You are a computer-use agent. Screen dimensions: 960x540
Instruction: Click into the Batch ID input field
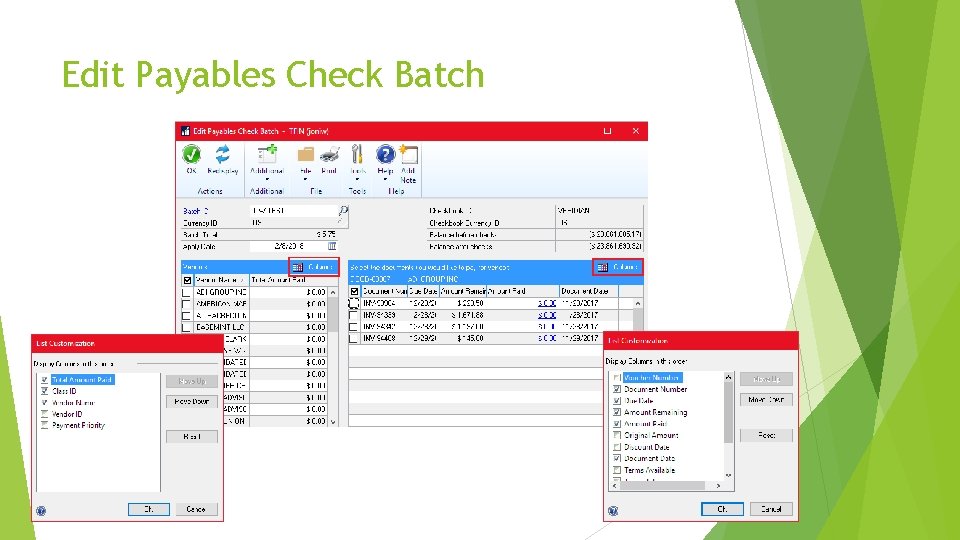tap(294, 211)
